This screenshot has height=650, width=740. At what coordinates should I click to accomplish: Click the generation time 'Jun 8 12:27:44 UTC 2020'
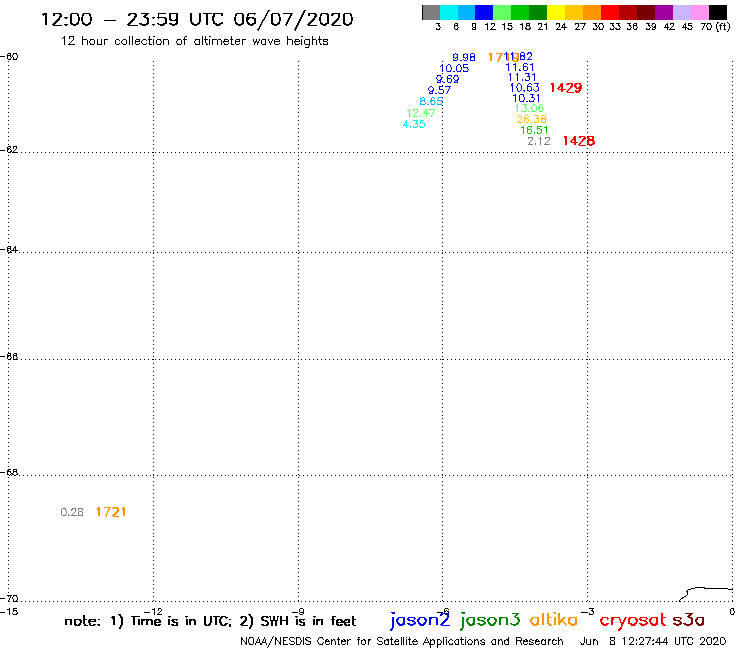click(653, 641)
